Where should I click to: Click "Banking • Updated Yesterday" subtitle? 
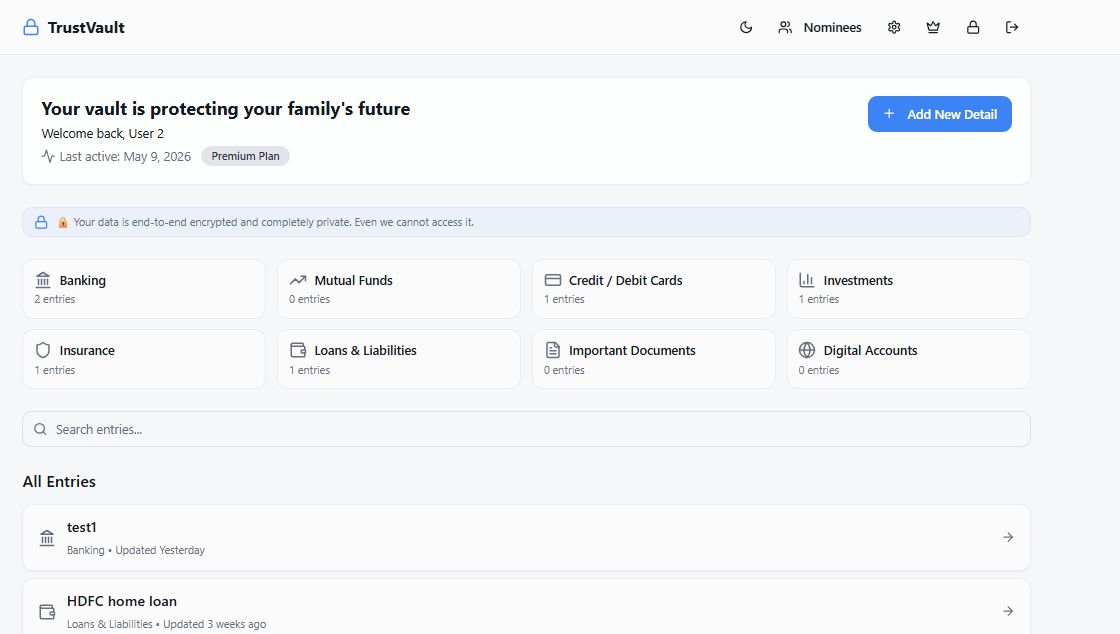(136, 550)
